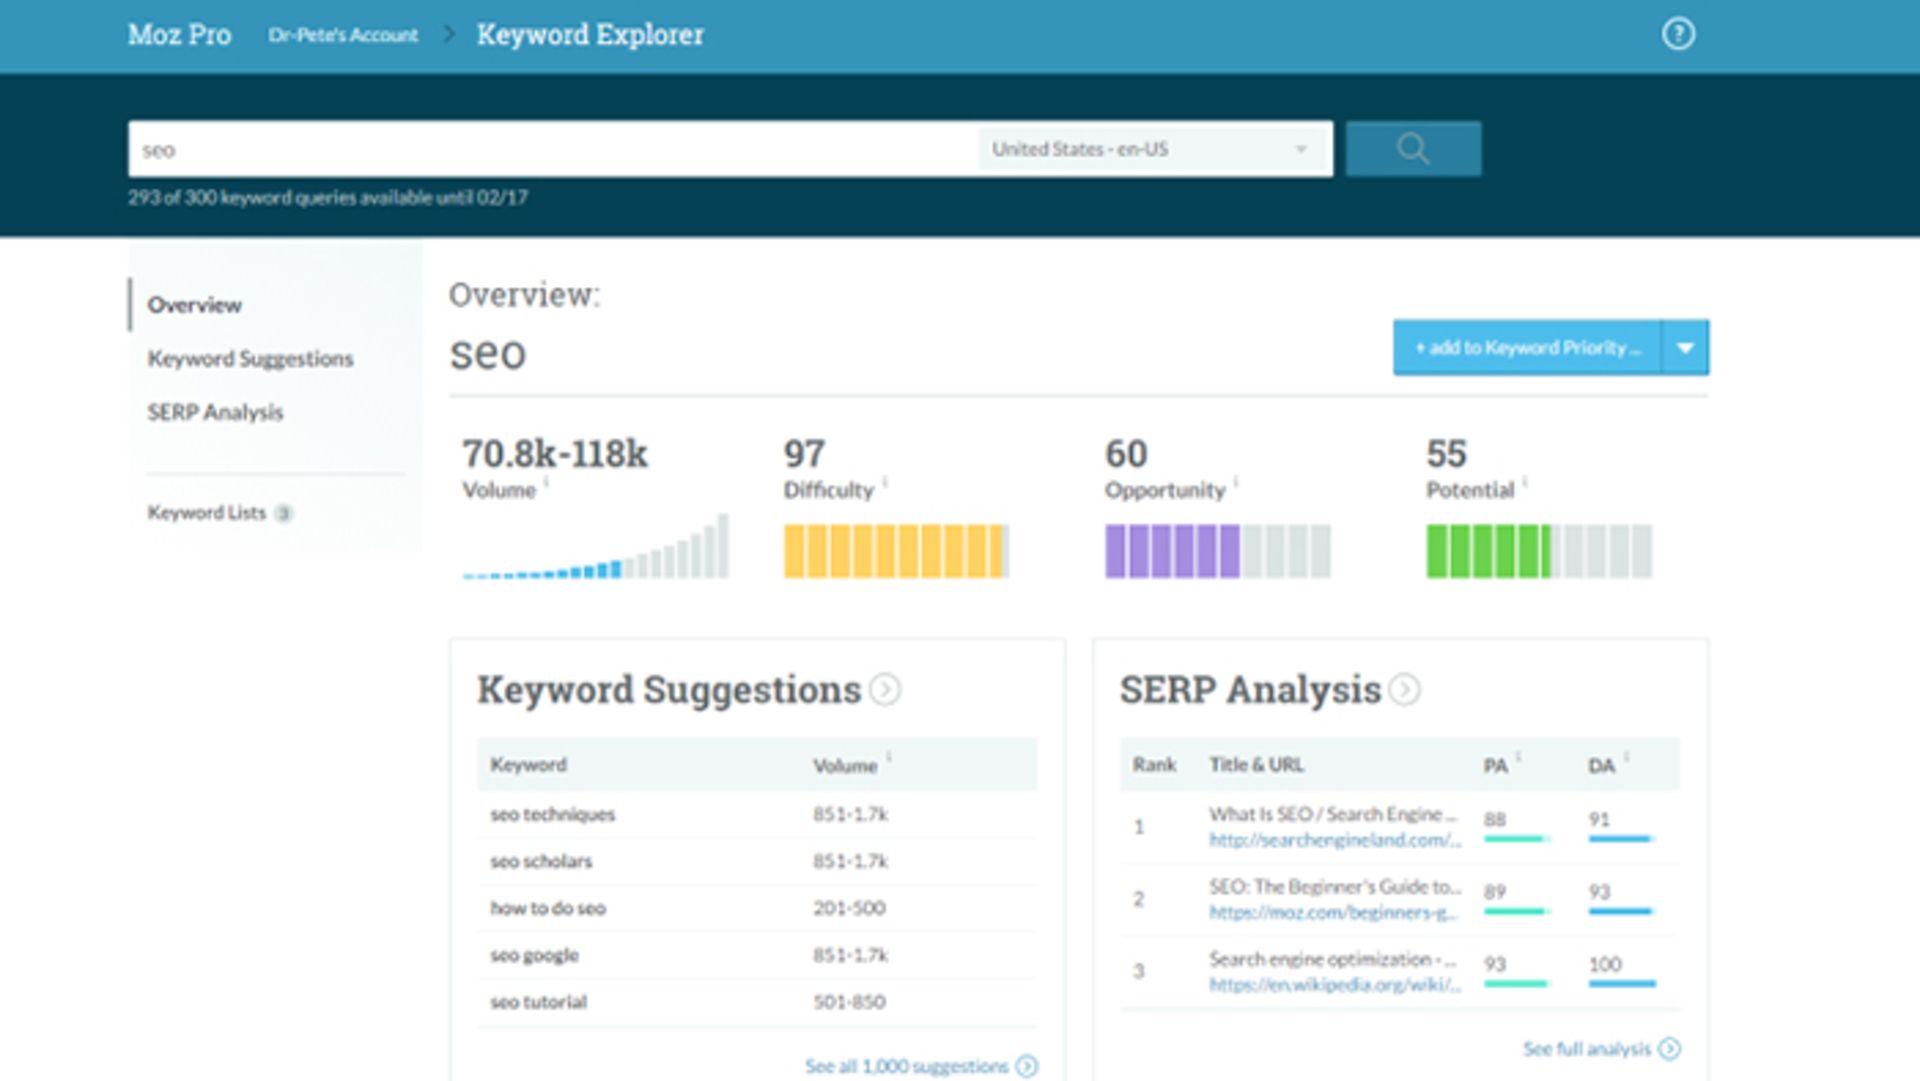
Task: Click Opportunity info icon
Action: click(1236, 482)
